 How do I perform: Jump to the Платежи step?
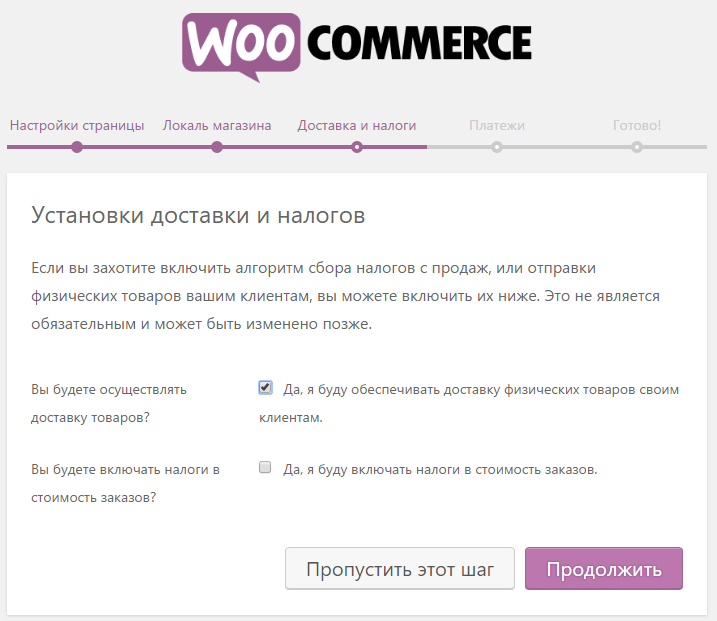pos(497,125)
